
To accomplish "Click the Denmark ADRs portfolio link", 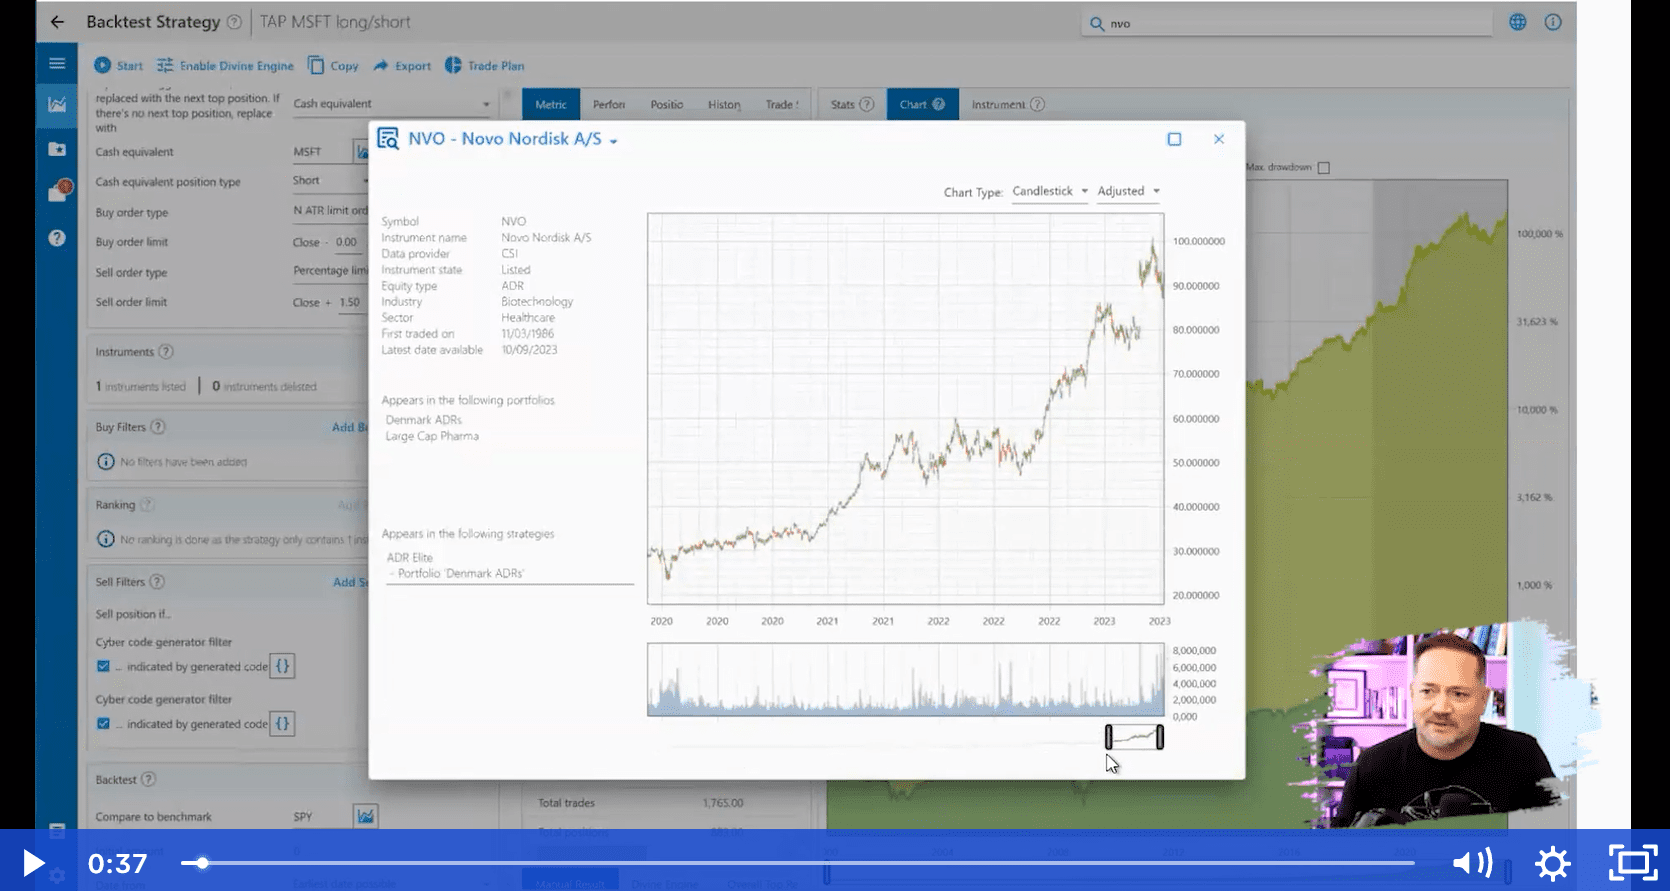I will pos(423,420).
